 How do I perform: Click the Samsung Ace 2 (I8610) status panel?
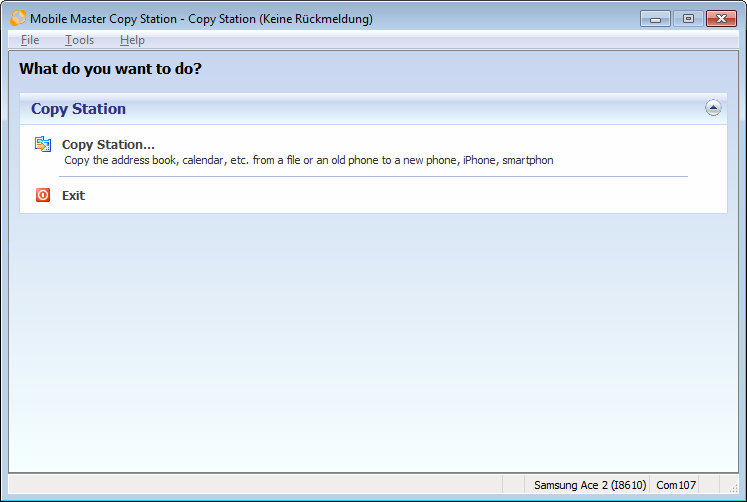(590, 485)
